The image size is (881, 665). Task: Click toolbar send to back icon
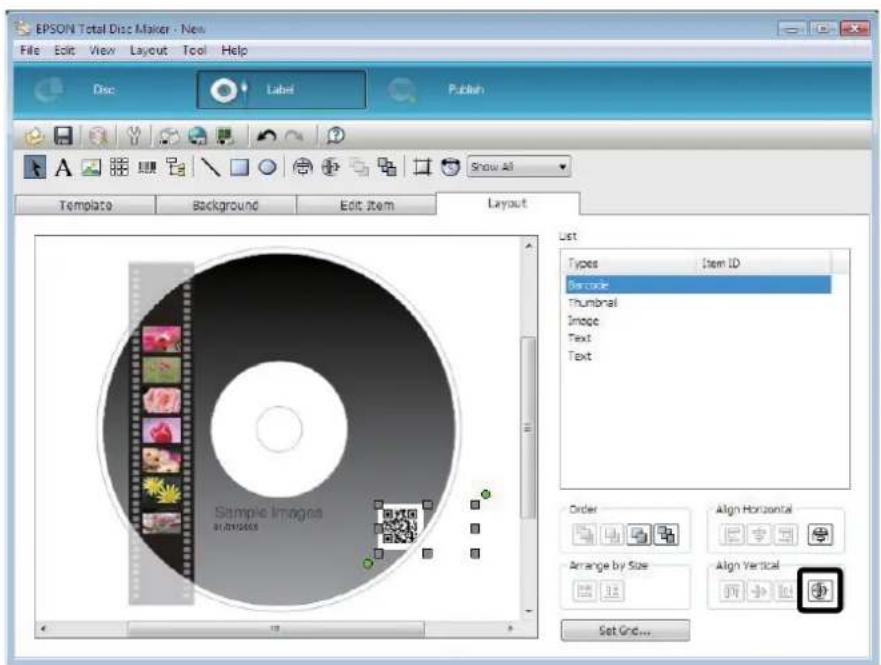(x=387, y=167)
